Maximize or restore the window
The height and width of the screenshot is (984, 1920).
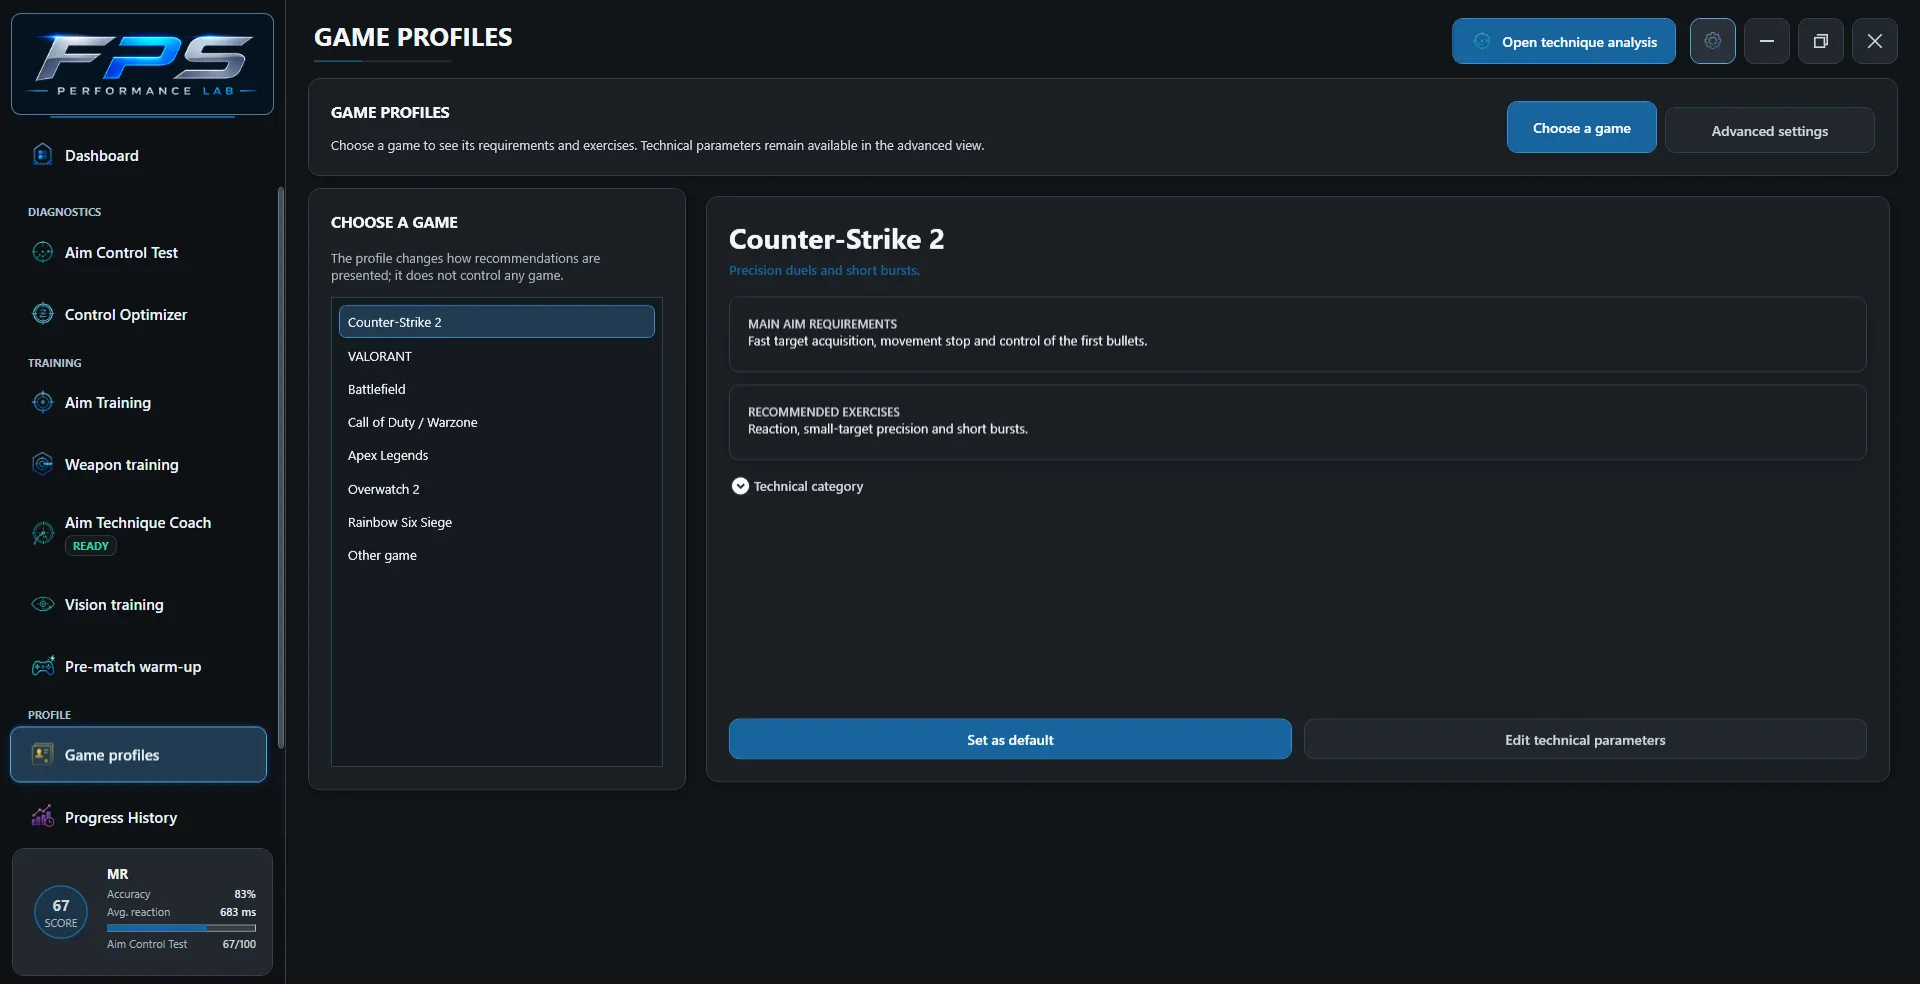(x=1821, y=41)
